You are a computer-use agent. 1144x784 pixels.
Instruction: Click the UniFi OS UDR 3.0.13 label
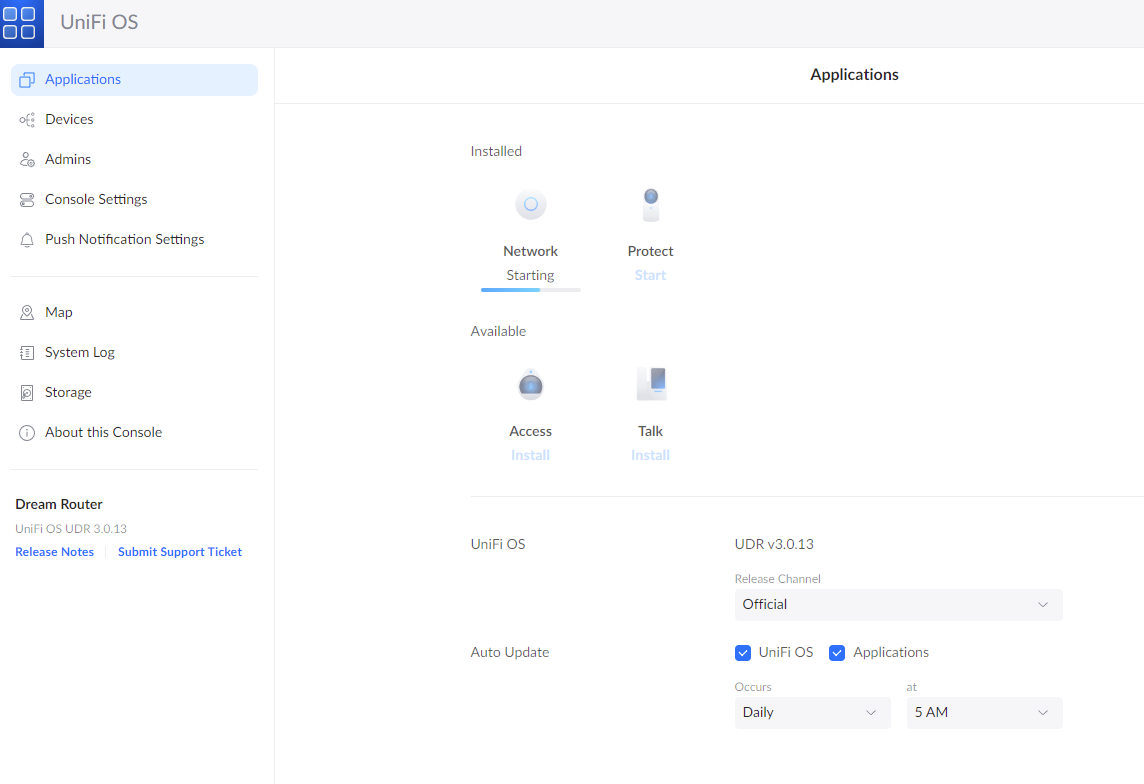point(71,529)
